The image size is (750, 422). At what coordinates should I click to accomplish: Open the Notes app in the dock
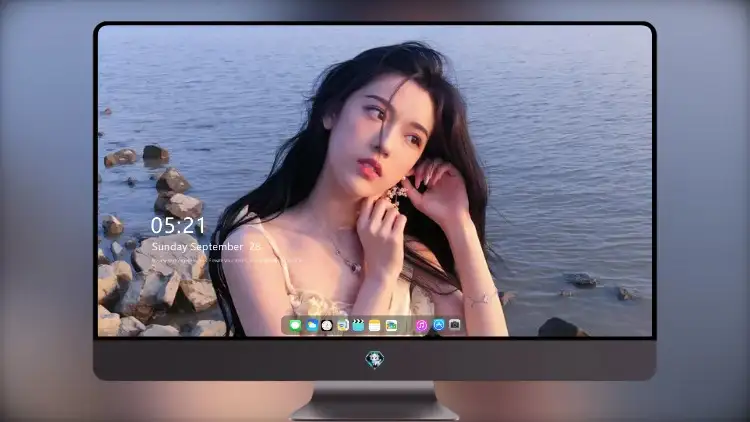(x=375, y=326)
